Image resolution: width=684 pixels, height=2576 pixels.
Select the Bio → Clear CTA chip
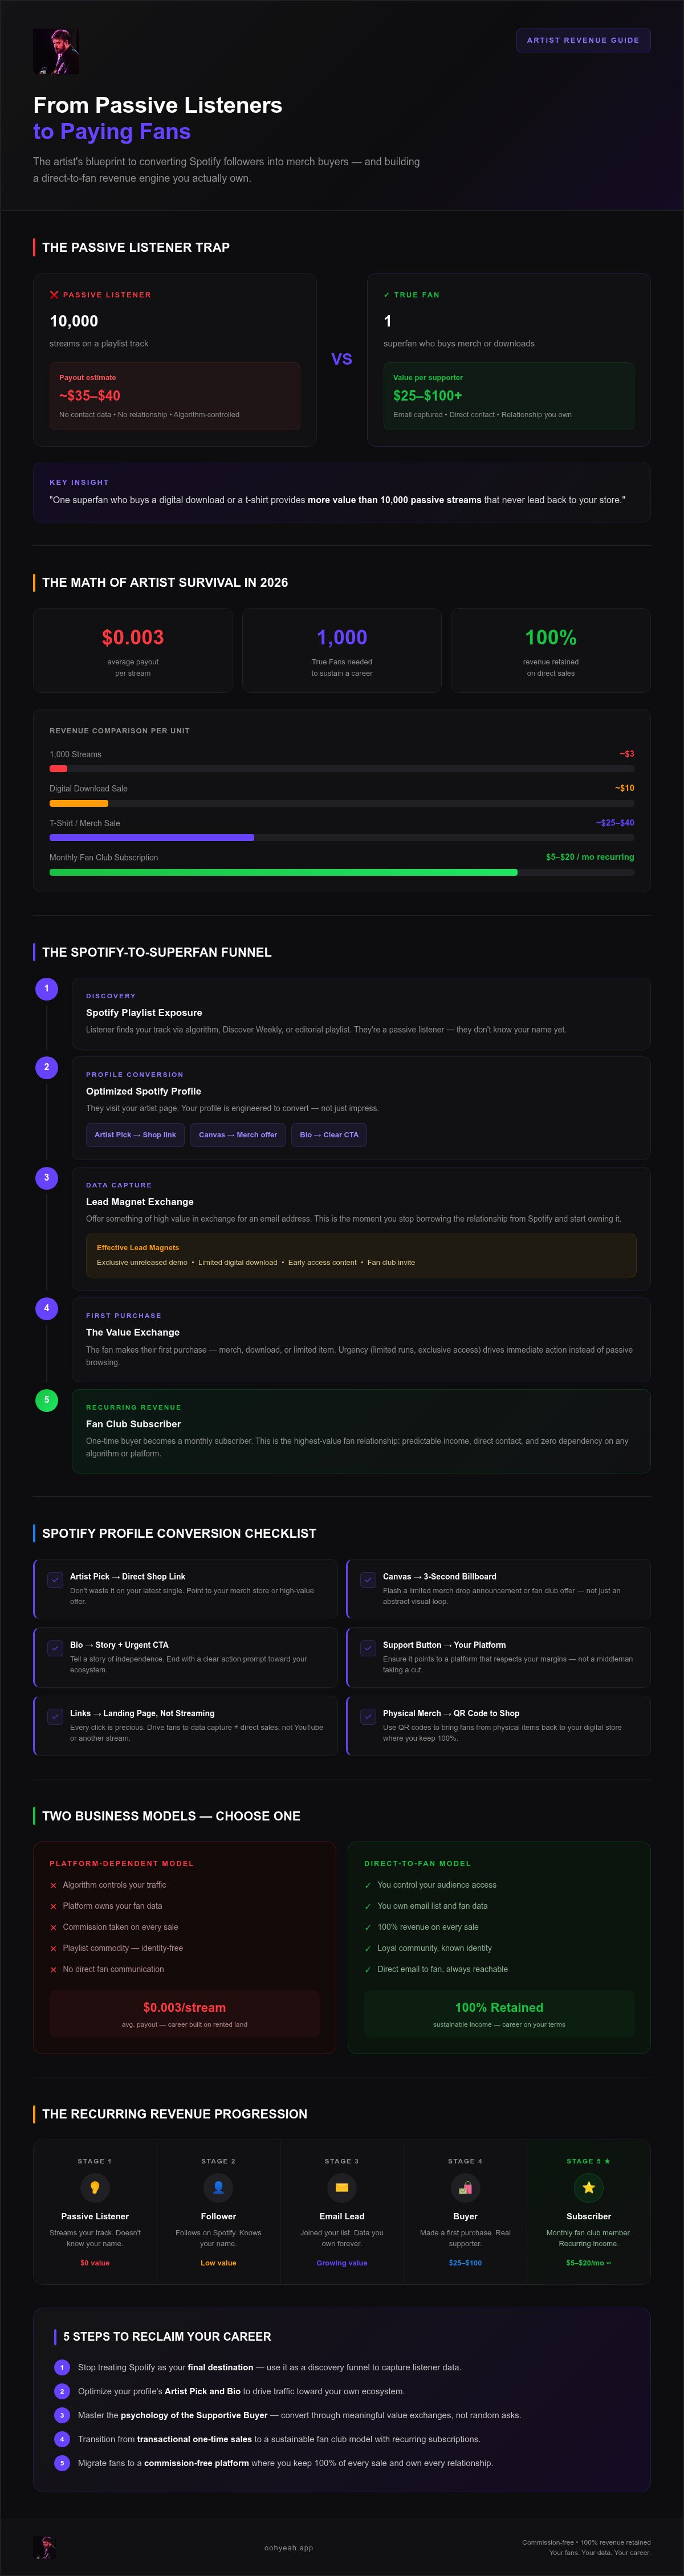[x=329, y=1134]
